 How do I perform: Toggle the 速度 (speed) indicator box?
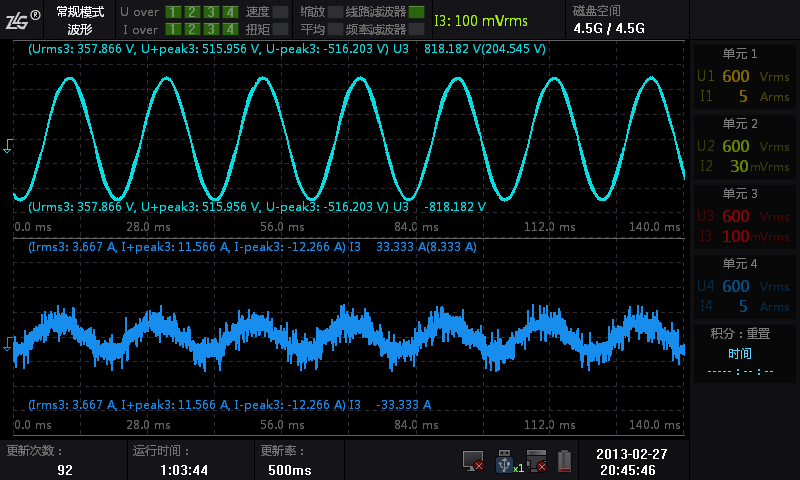tap(280, 12)
